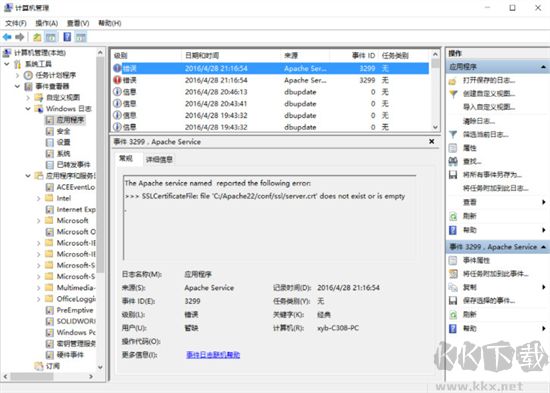Click the Back arrow in the toolbar
This screenshot has height=393, width=550.
(7, 37)
